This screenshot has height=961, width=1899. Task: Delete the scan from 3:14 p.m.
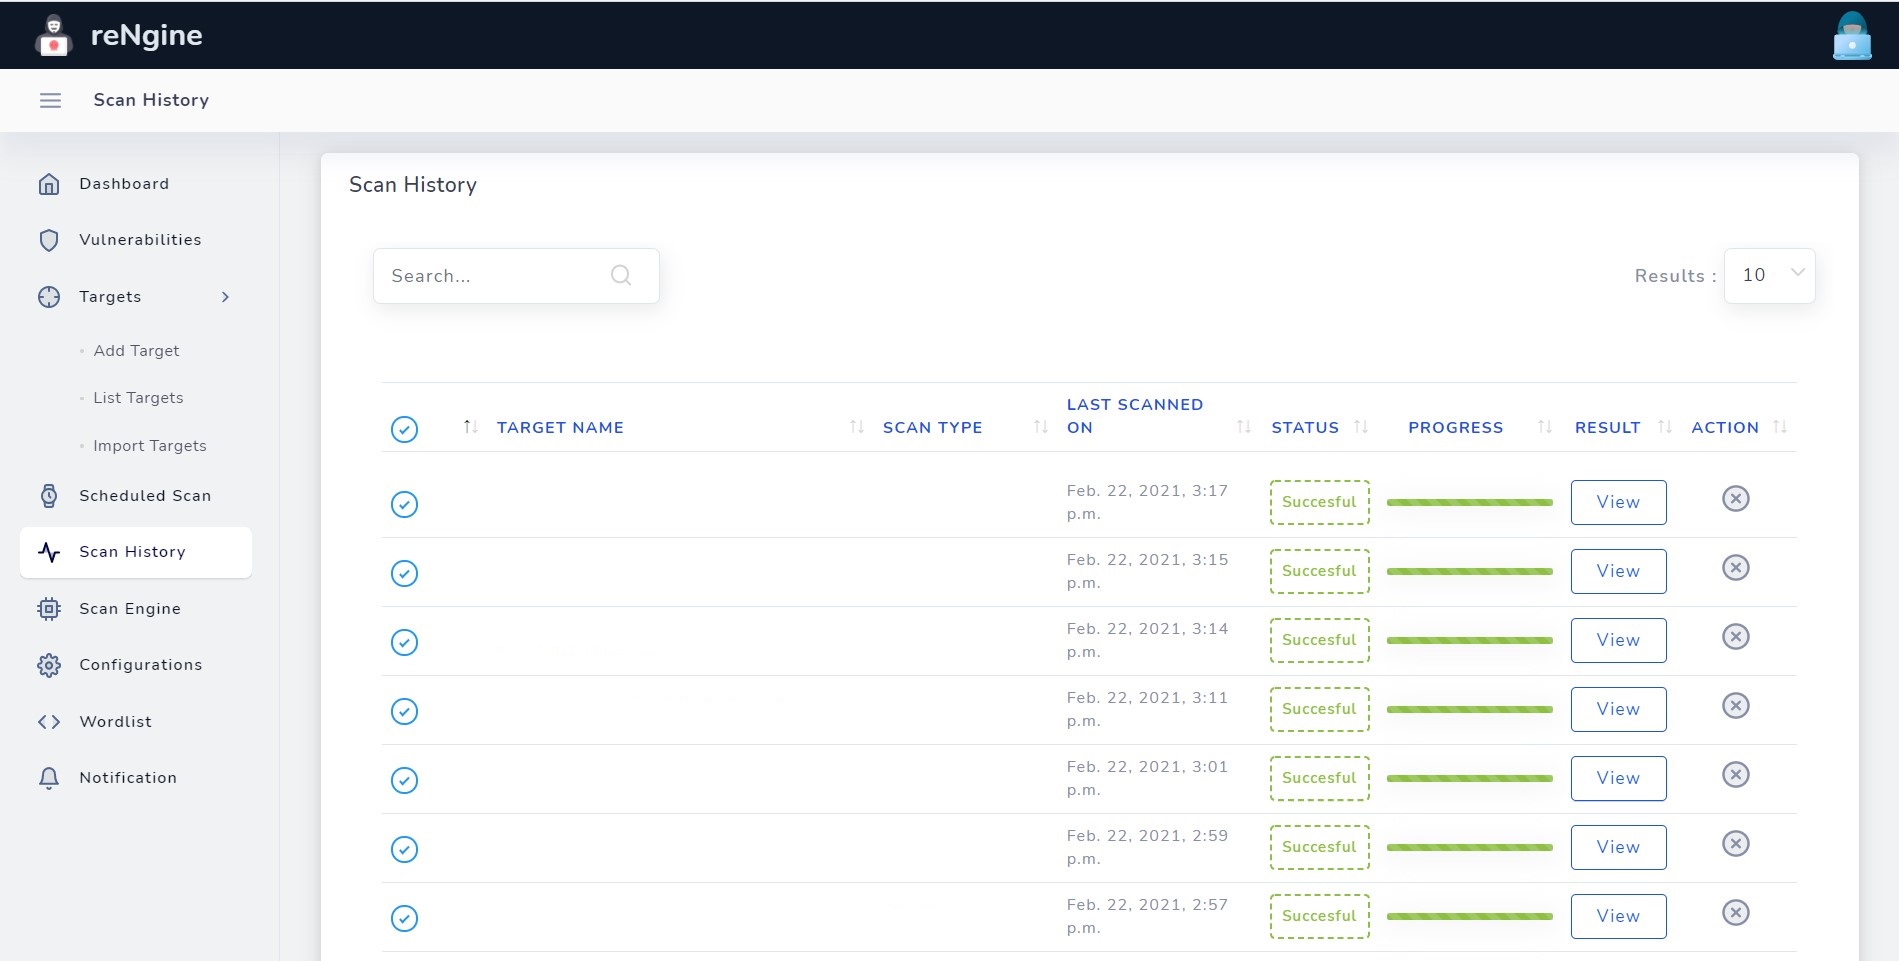[x=1736, y=636]
